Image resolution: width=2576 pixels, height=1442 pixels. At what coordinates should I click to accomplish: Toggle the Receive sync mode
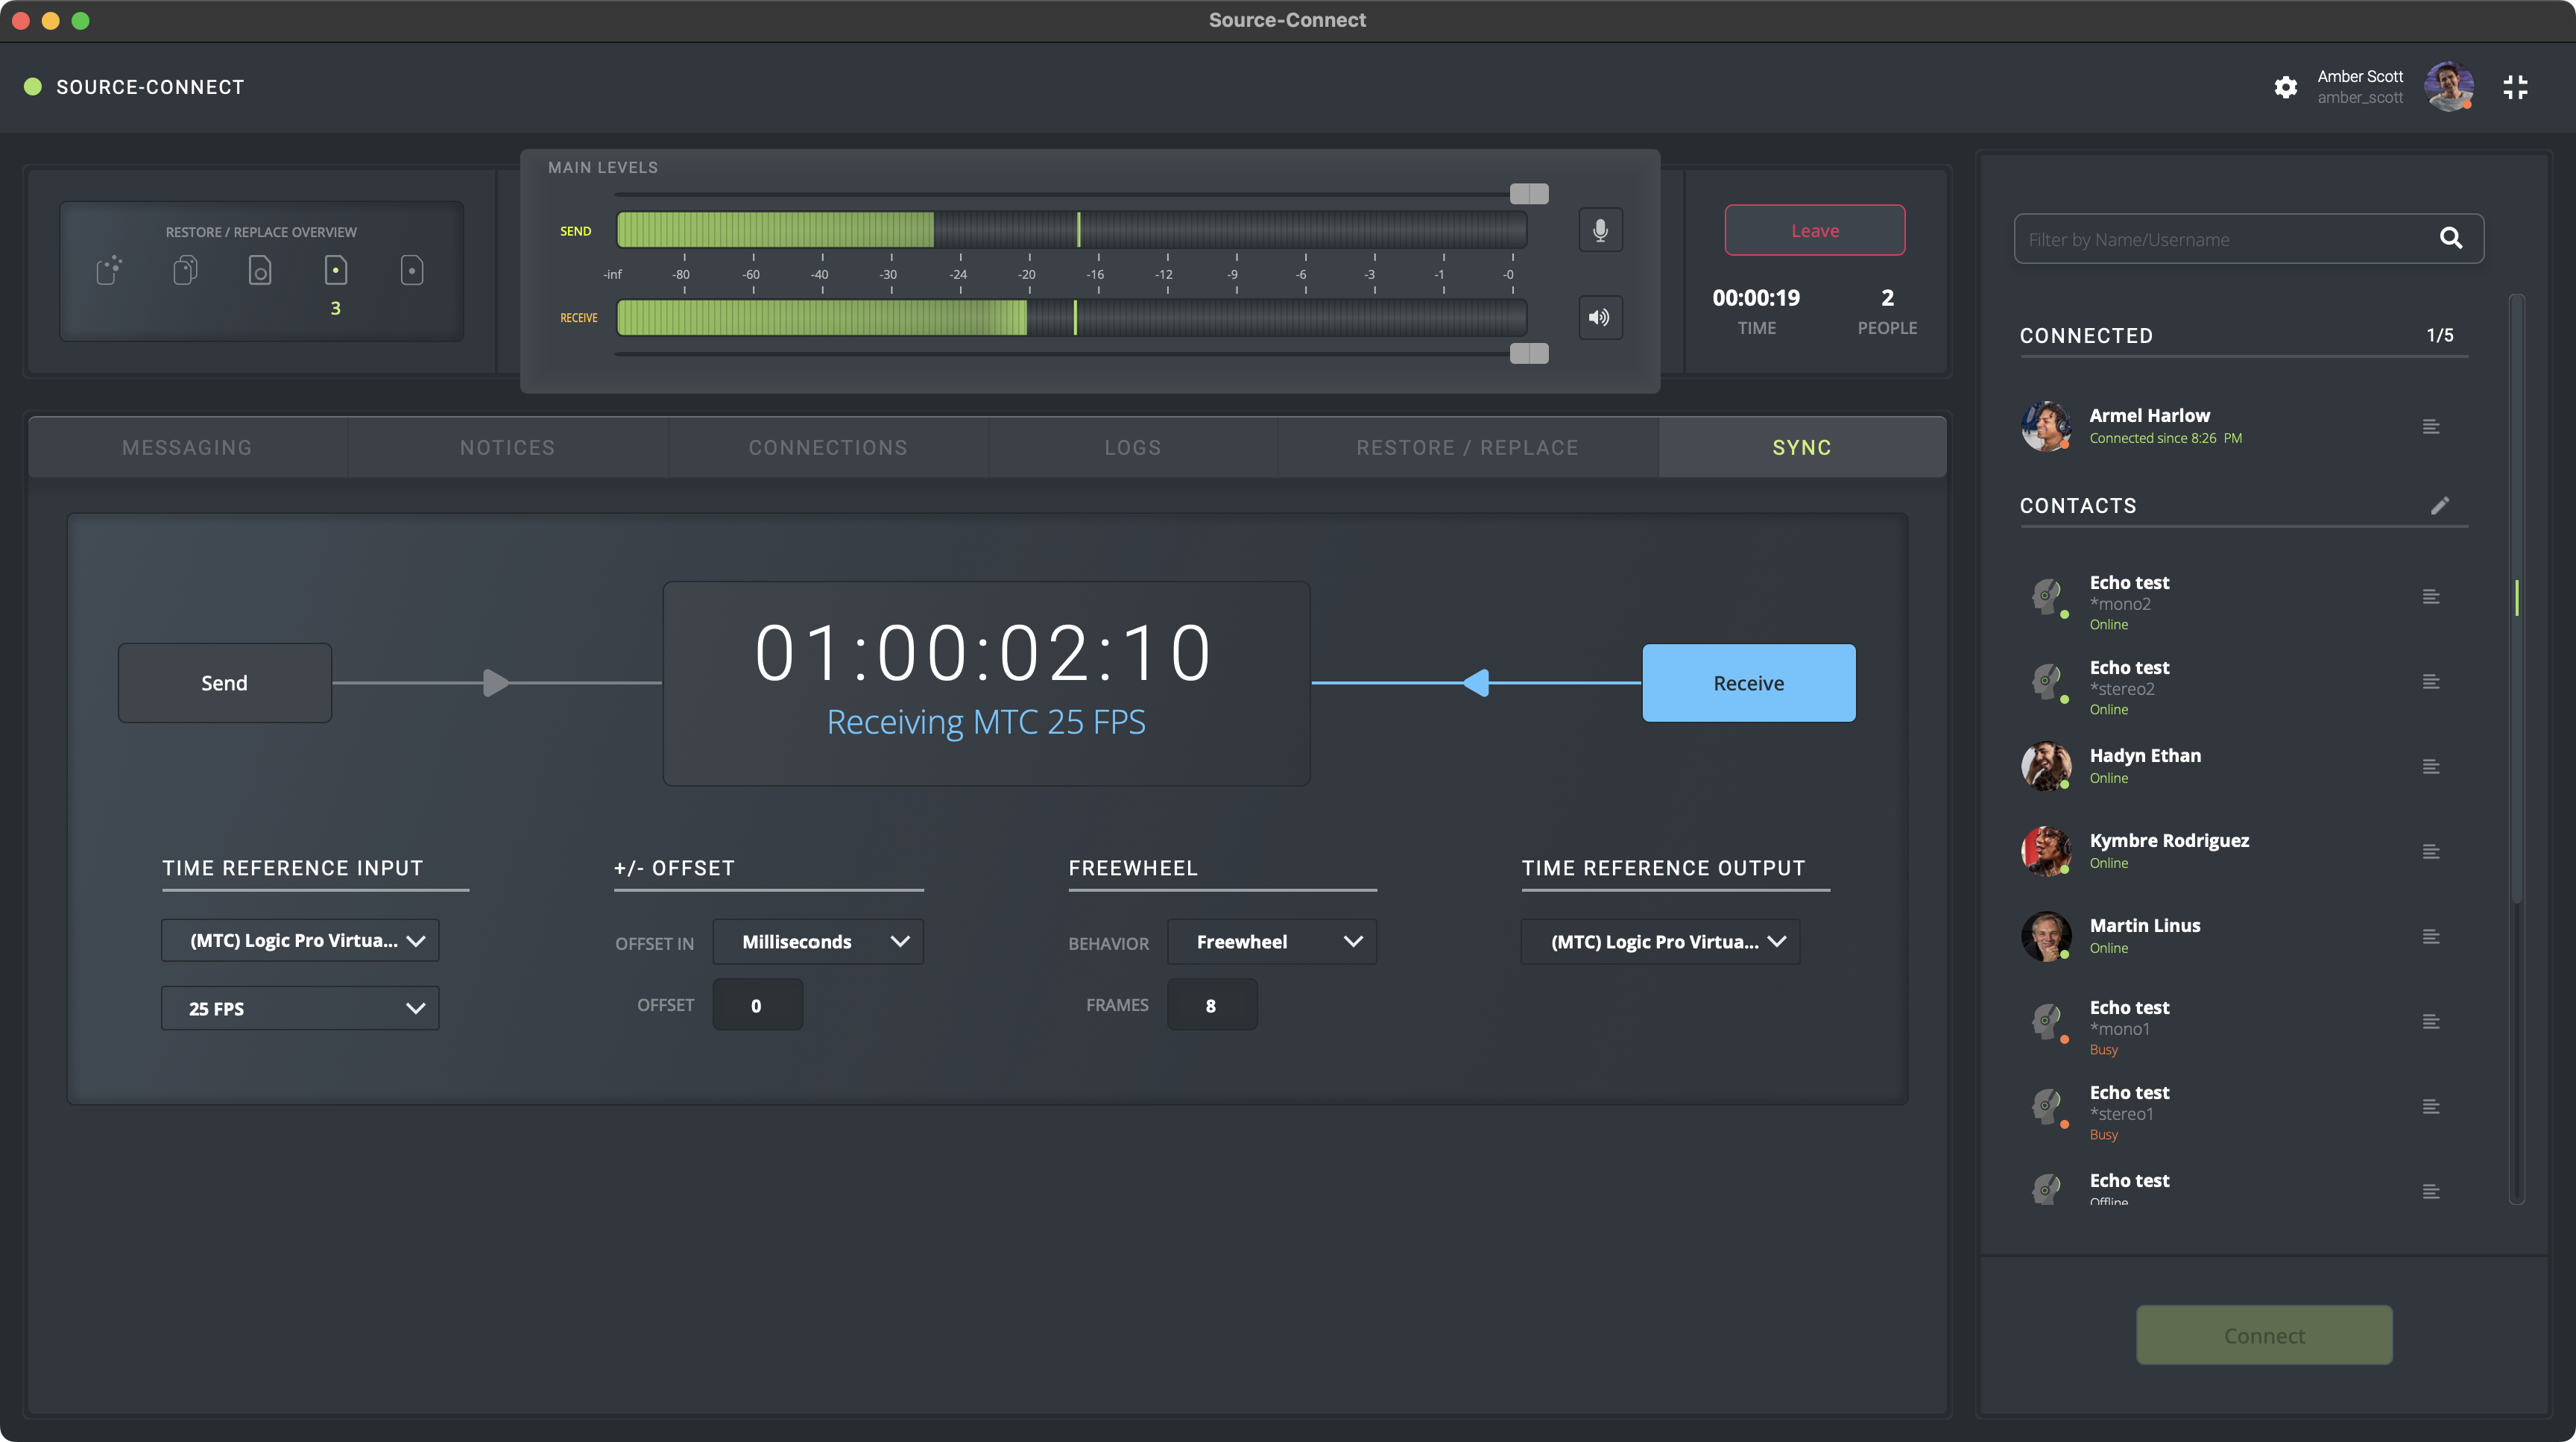1748,683
